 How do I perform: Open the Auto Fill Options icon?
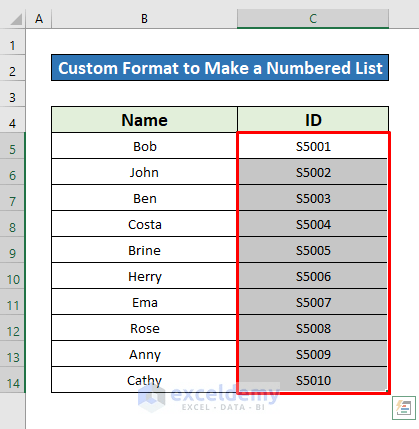click(x=404, y=408)
